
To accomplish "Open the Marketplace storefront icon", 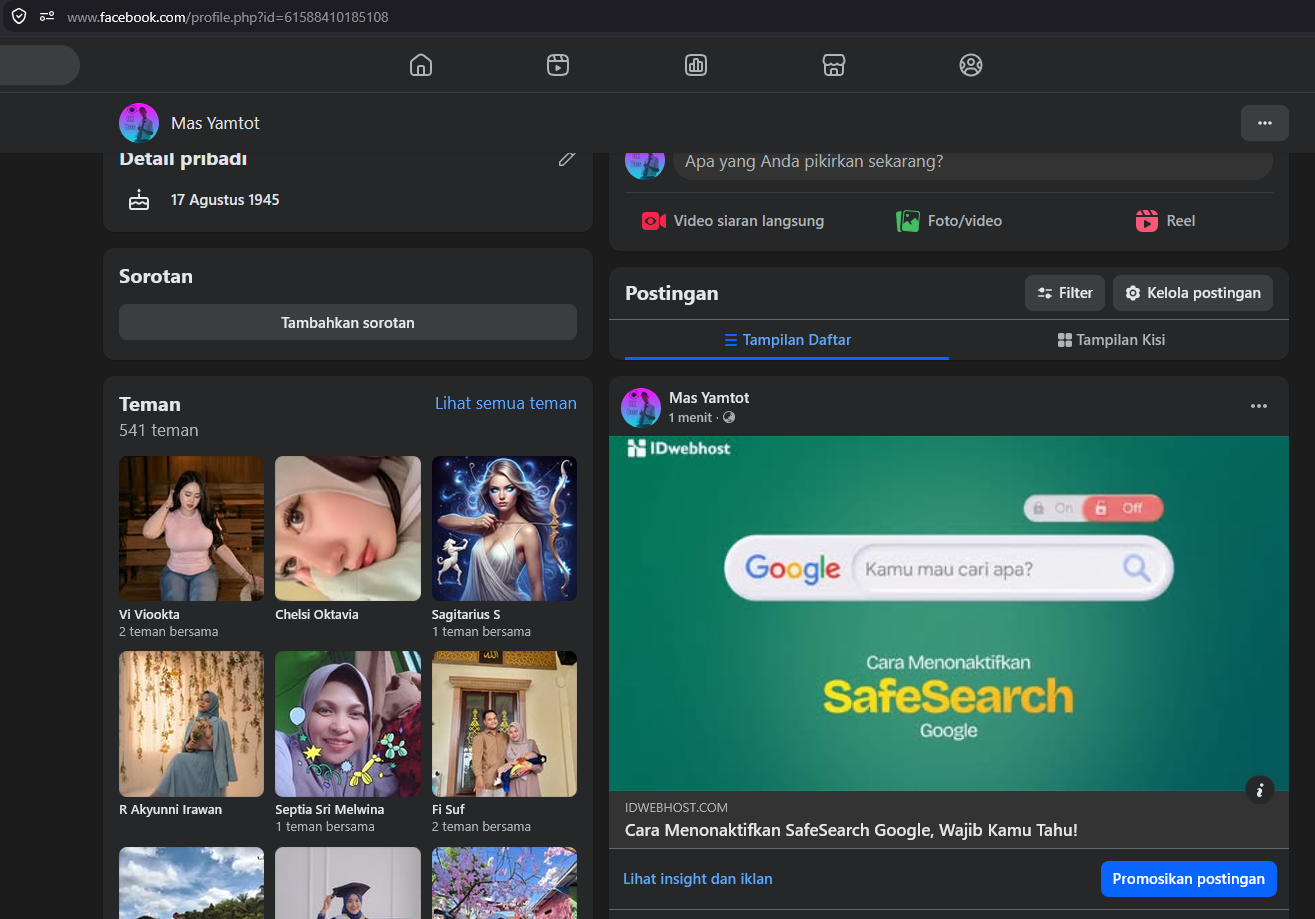I will coord(834,65).
